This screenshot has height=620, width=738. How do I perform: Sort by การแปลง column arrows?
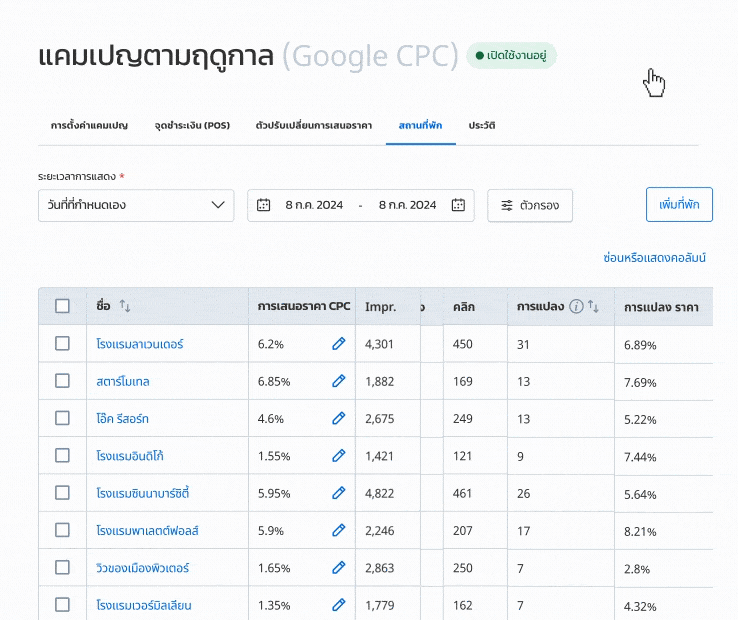594,306
